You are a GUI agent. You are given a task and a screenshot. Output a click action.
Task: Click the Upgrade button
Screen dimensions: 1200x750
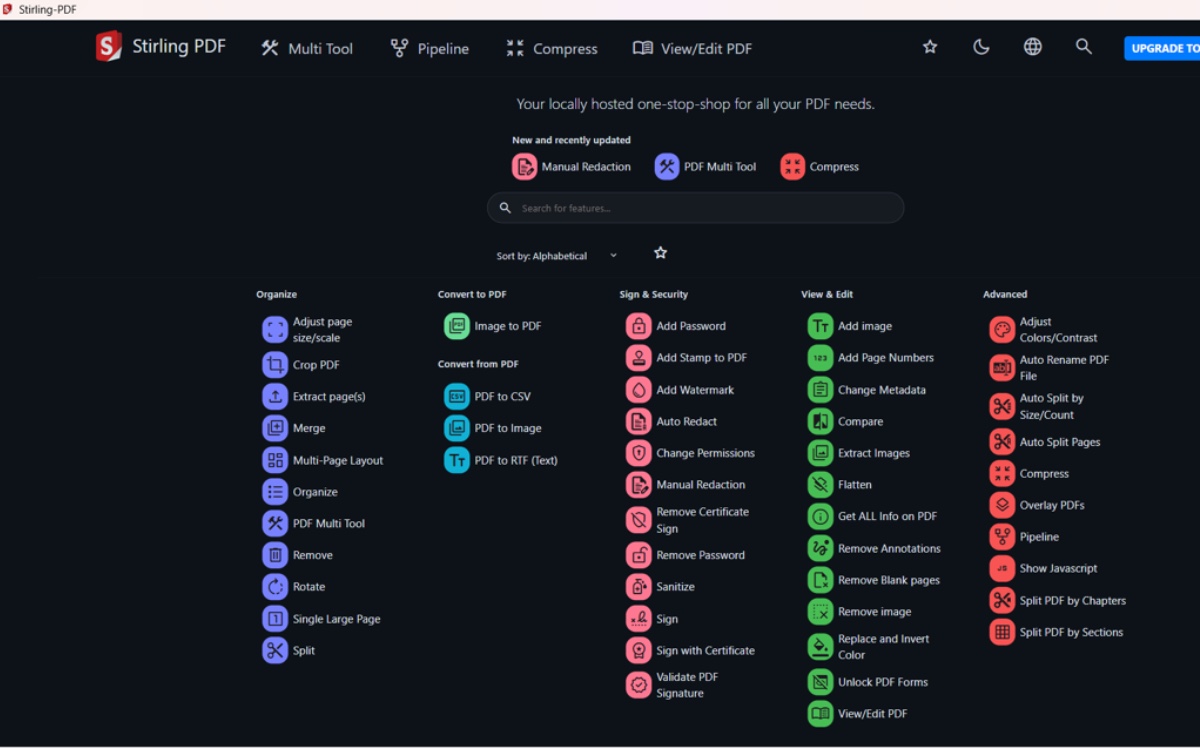click(1162, 48)
